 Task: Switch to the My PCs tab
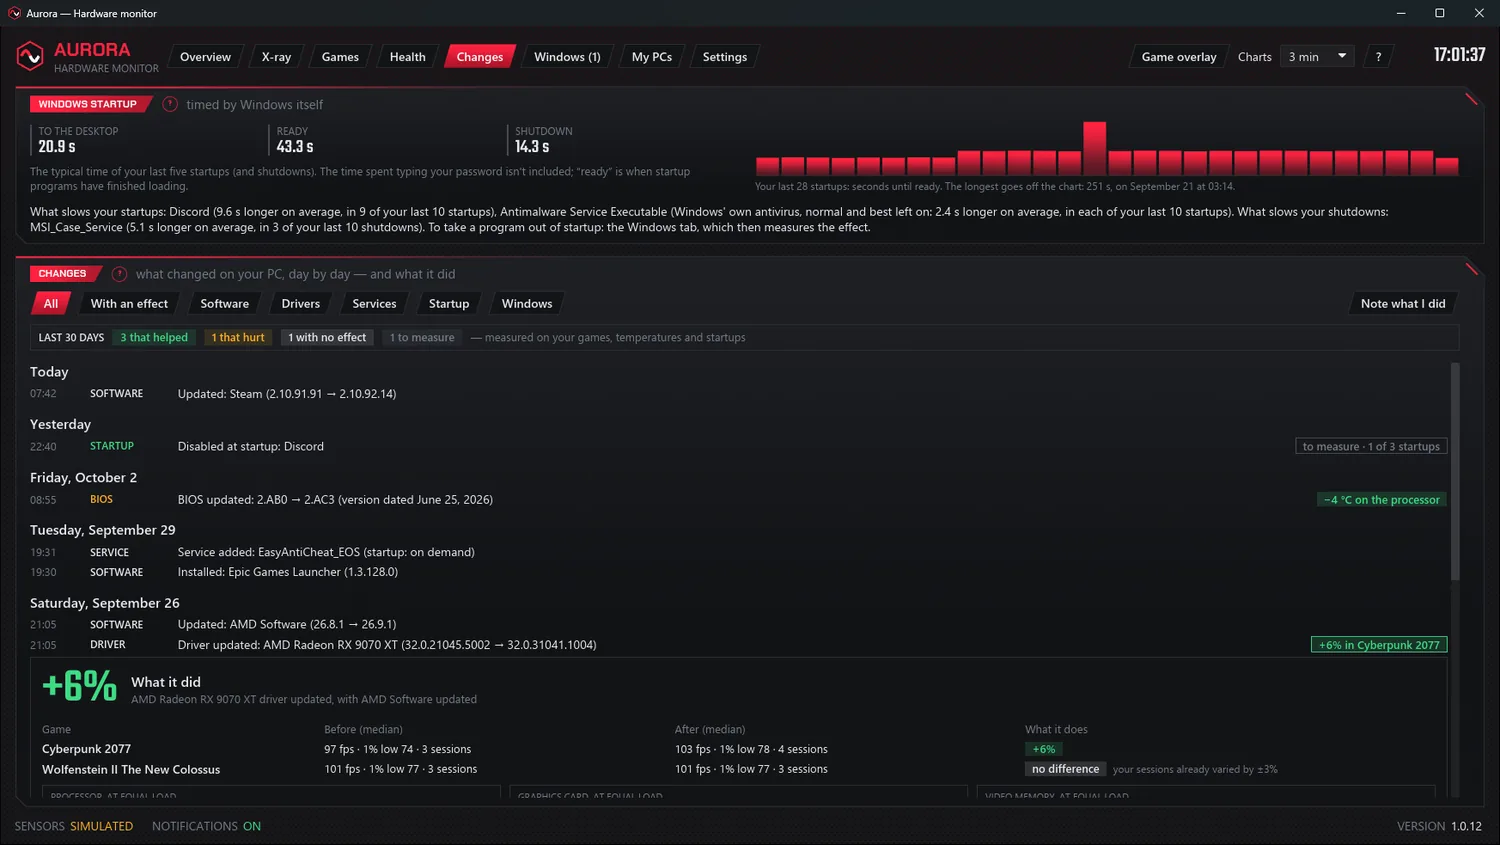[652, 57]
